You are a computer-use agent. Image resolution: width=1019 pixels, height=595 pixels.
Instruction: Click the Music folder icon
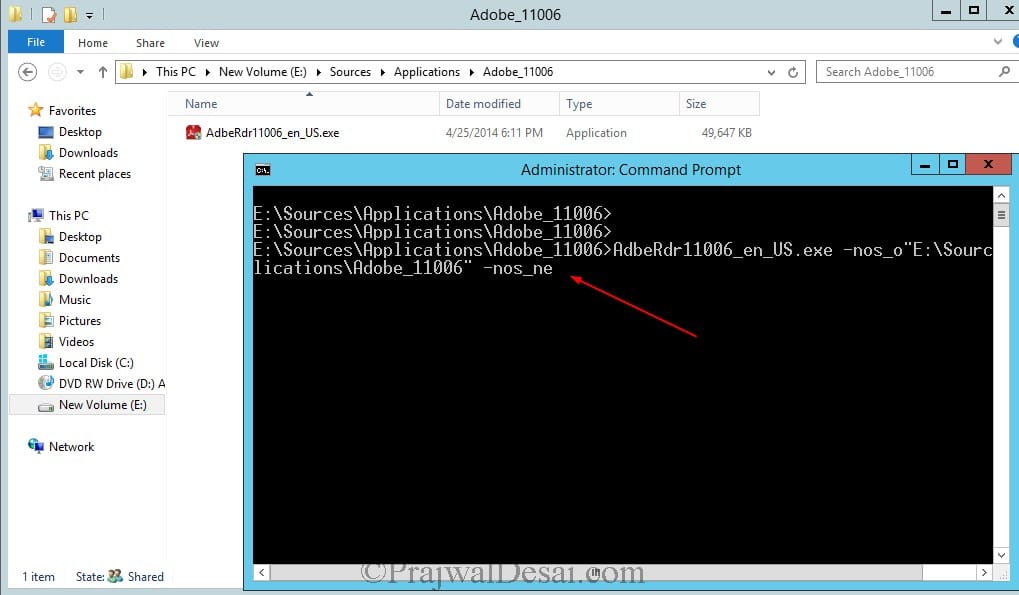point(45,299)
